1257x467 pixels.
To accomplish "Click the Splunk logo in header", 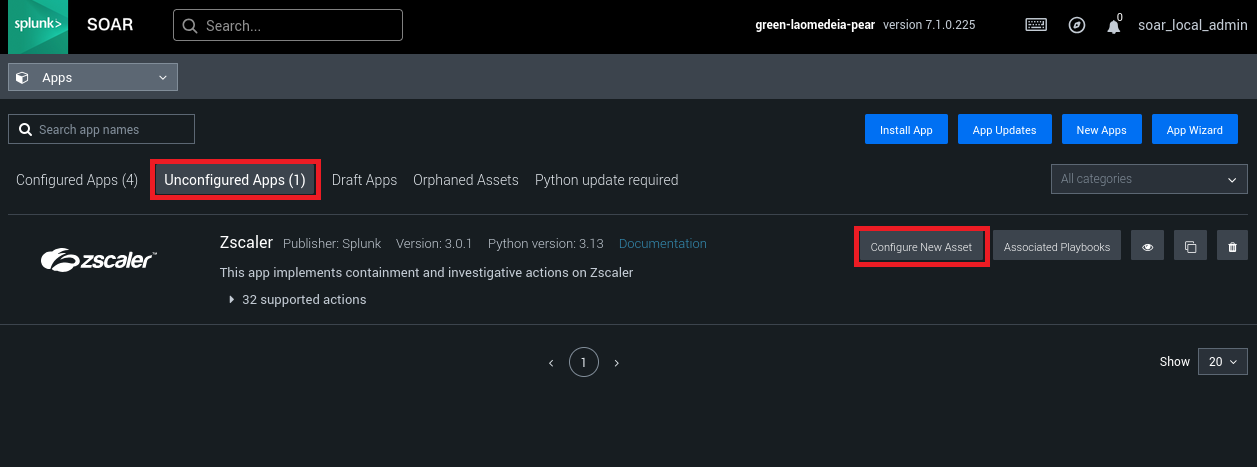I will pyautogui.click(x=37, y=26).
